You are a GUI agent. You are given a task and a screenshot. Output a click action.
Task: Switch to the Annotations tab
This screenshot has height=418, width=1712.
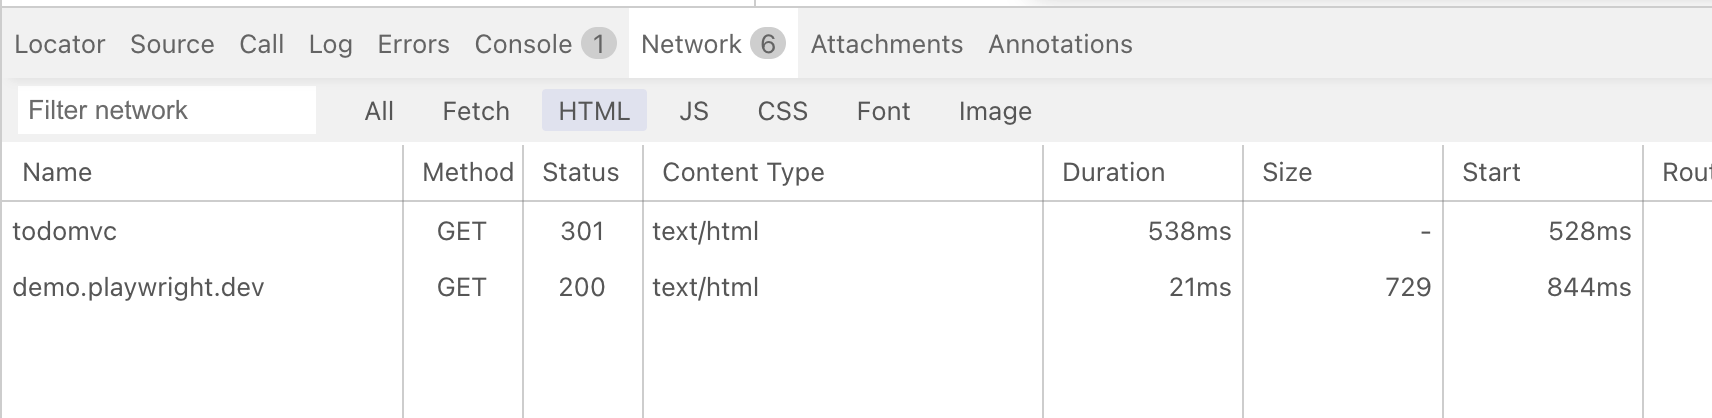(1060, 44)
